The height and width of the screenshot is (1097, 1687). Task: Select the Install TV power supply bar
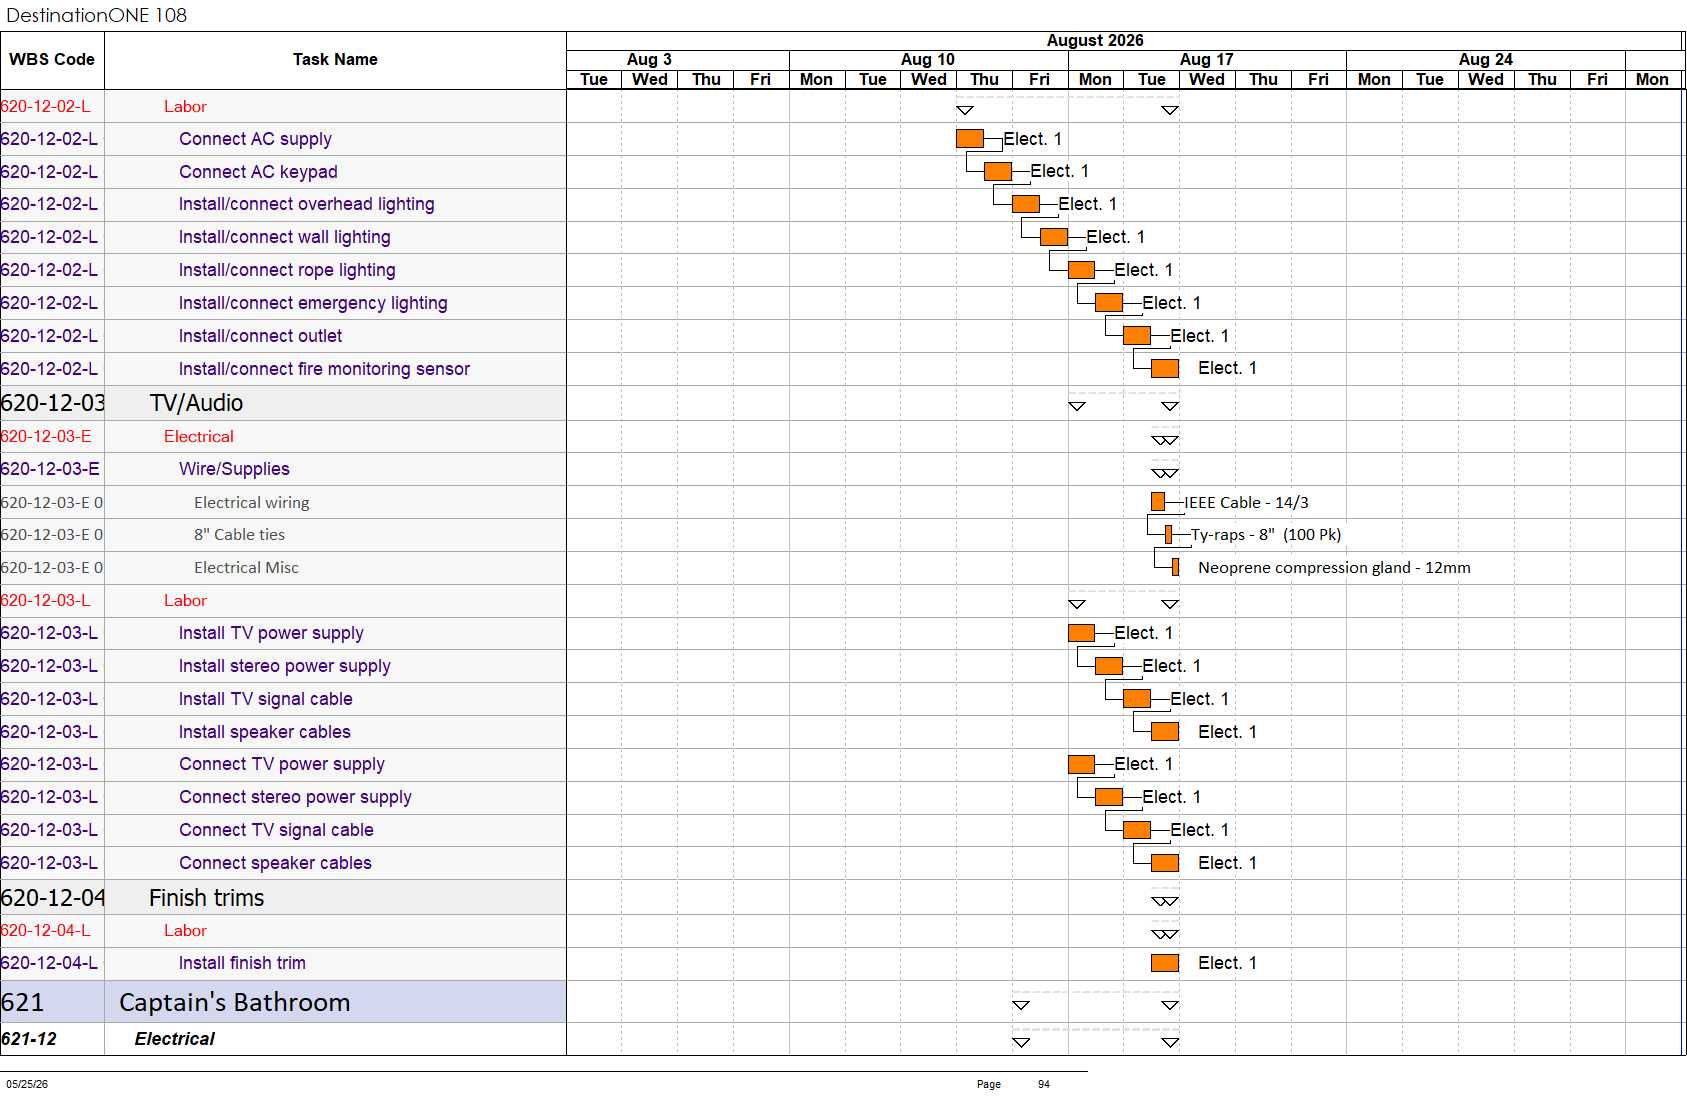tap(1081, 633)
